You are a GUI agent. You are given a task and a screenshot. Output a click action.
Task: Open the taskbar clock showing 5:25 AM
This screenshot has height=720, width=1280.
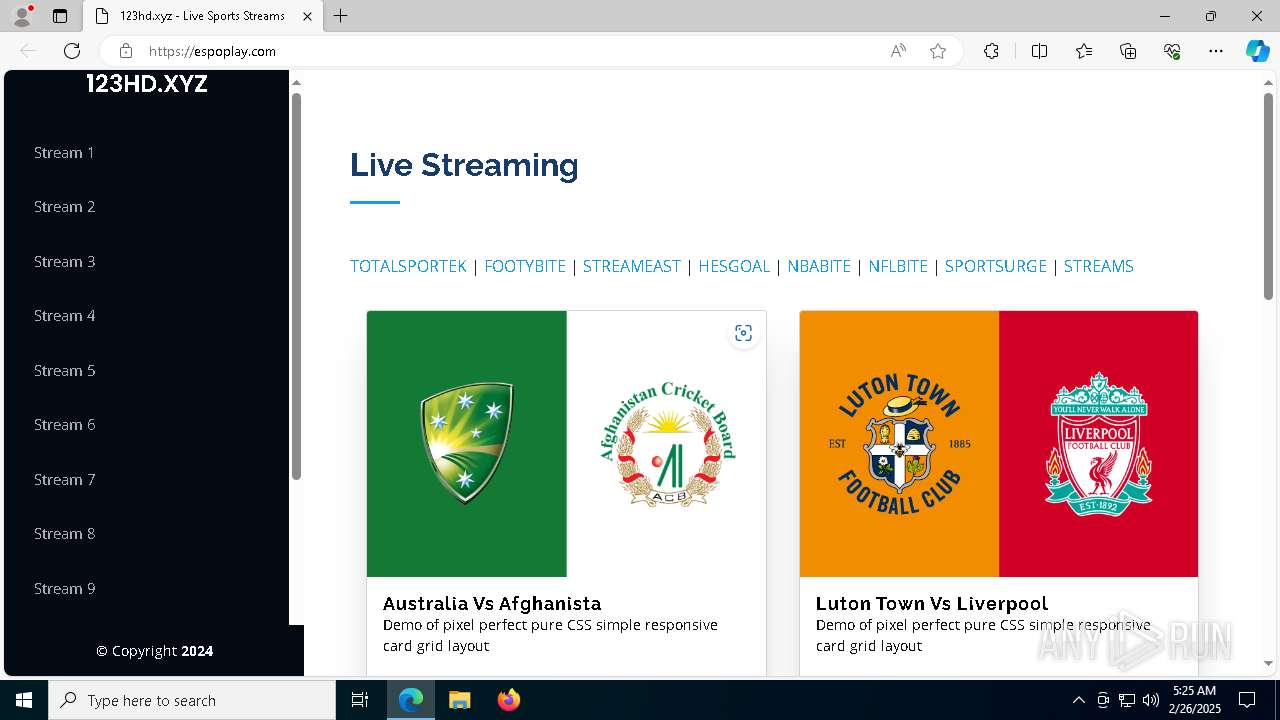click(1195, 700)
